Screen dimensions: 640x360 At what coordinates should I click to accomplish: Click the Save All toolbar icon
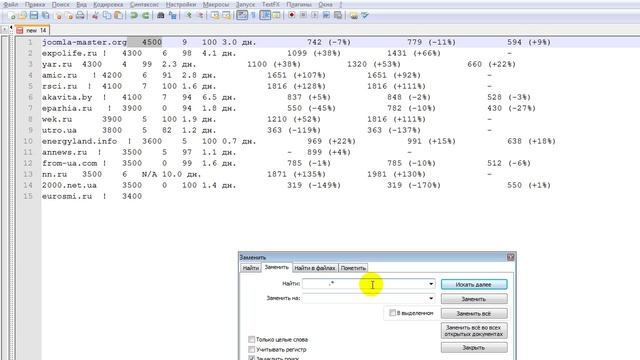[45, 16]
